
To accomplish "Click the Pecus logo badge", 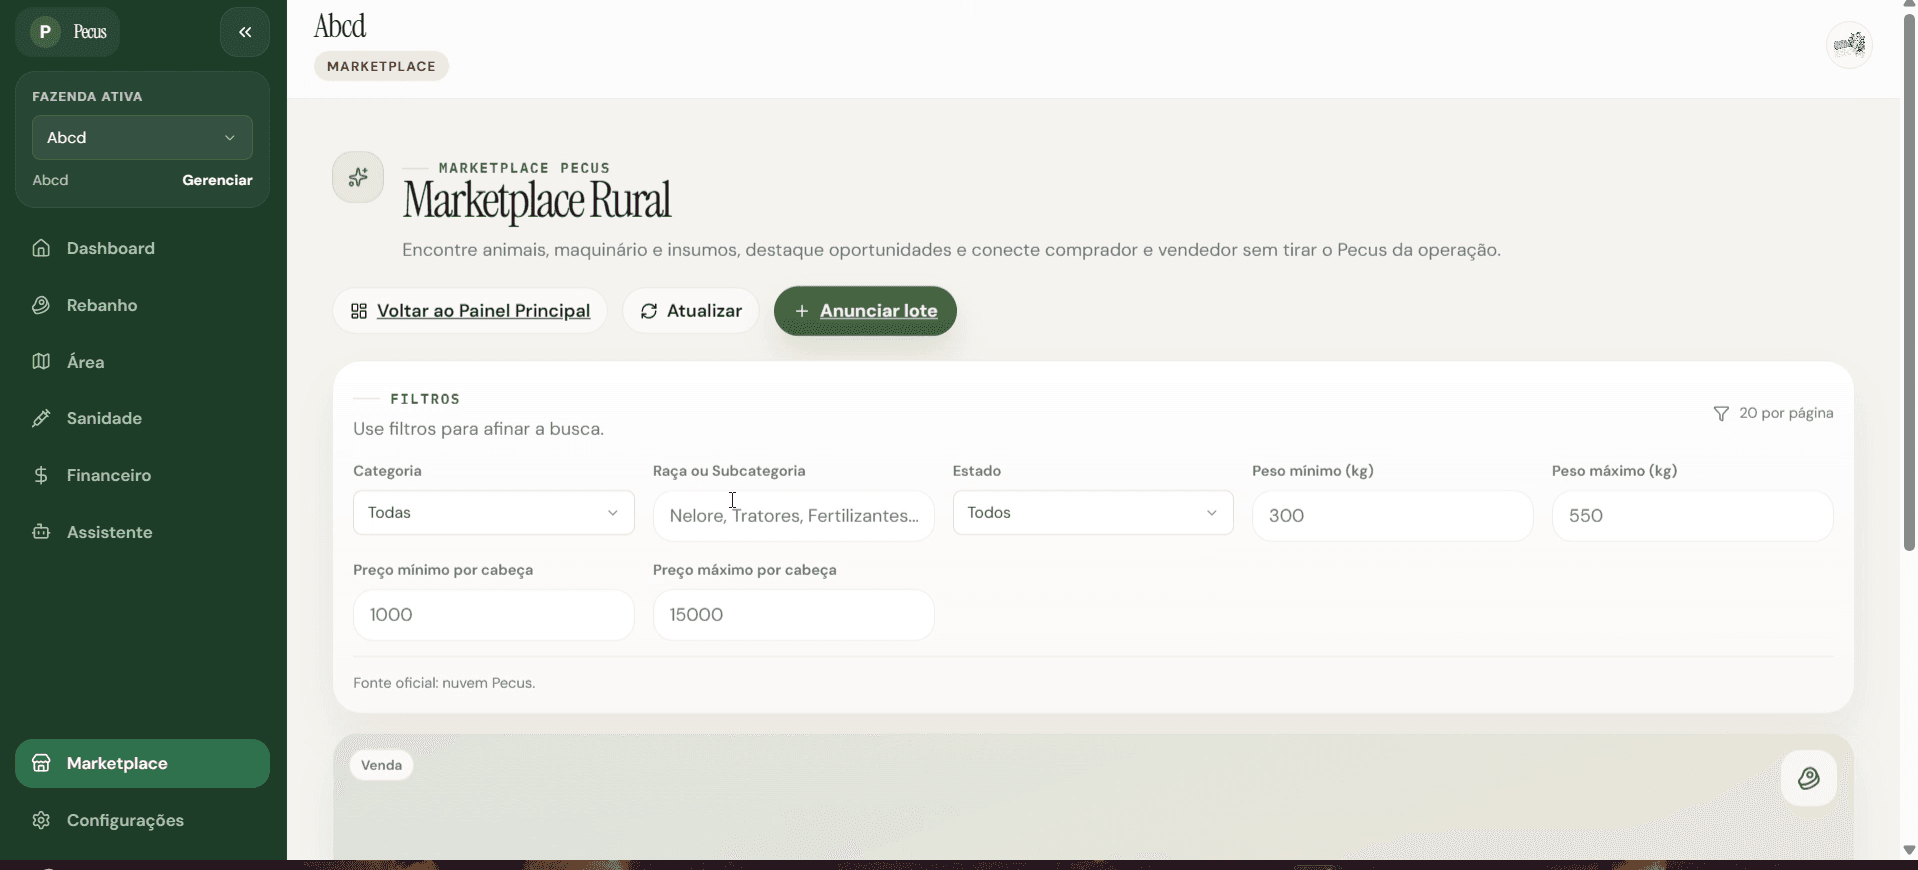I will [68, 32].
